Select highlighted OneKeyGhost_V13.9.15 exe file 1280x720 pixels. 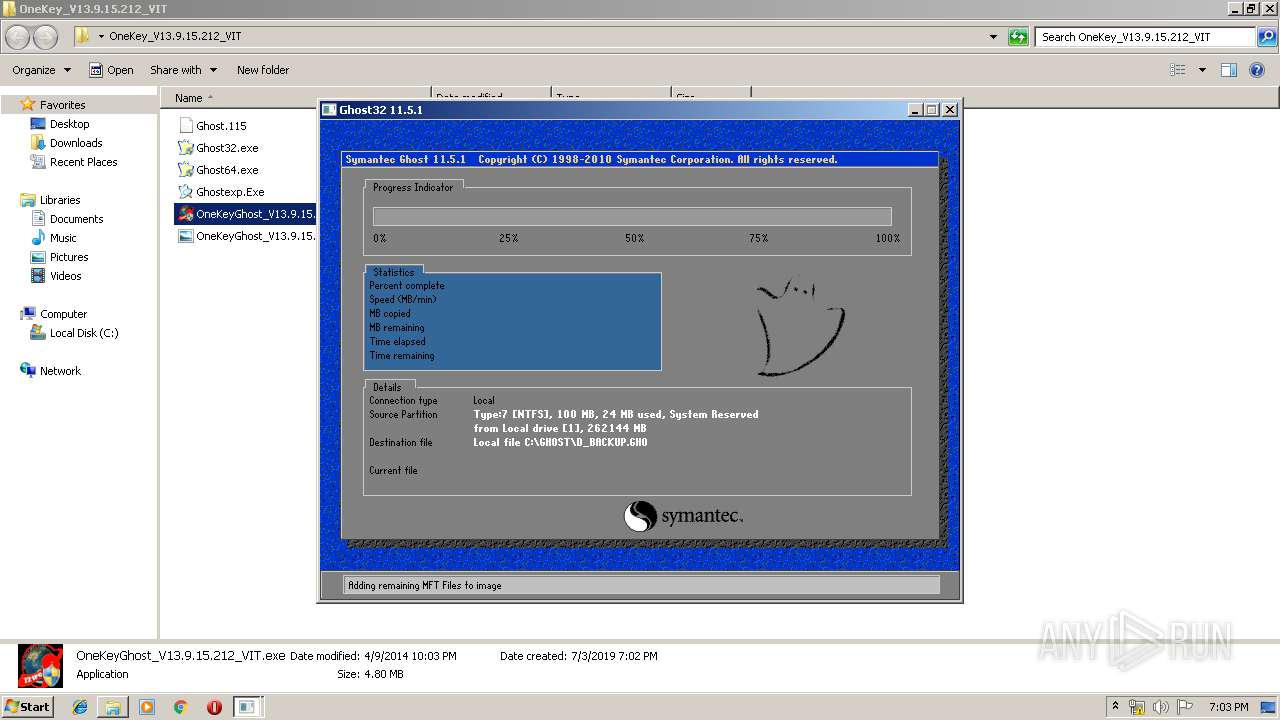245,214
